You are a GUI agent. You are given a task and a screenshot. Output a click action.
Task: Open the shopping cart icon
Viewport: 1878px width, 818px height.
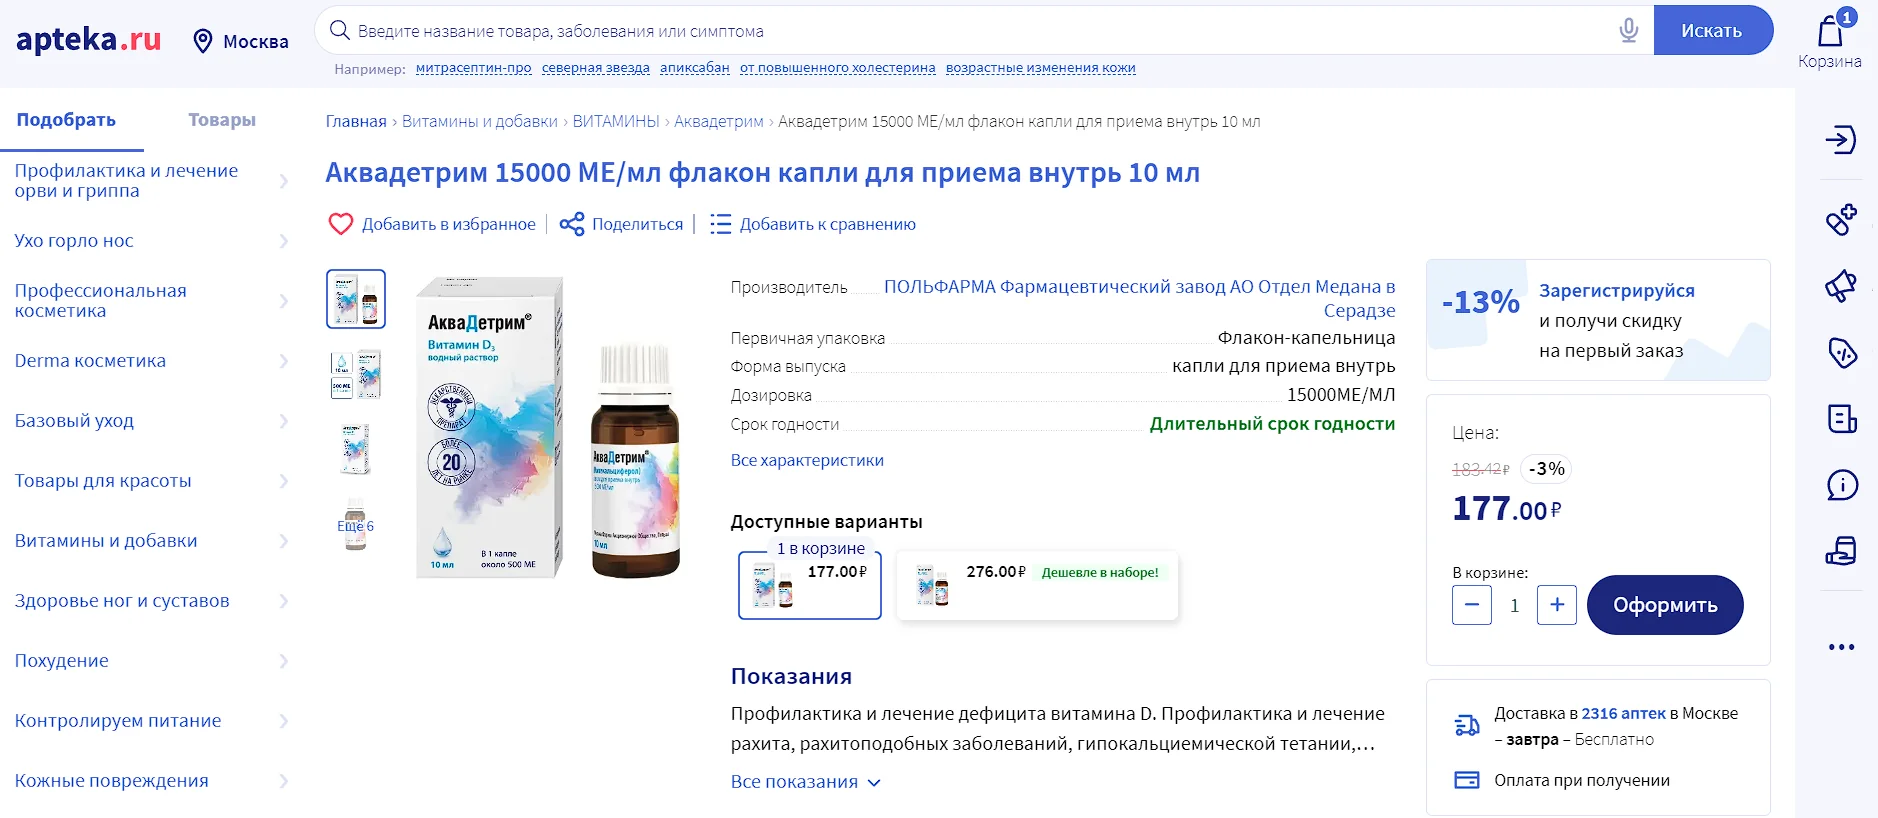click(x=1830, y=33)
